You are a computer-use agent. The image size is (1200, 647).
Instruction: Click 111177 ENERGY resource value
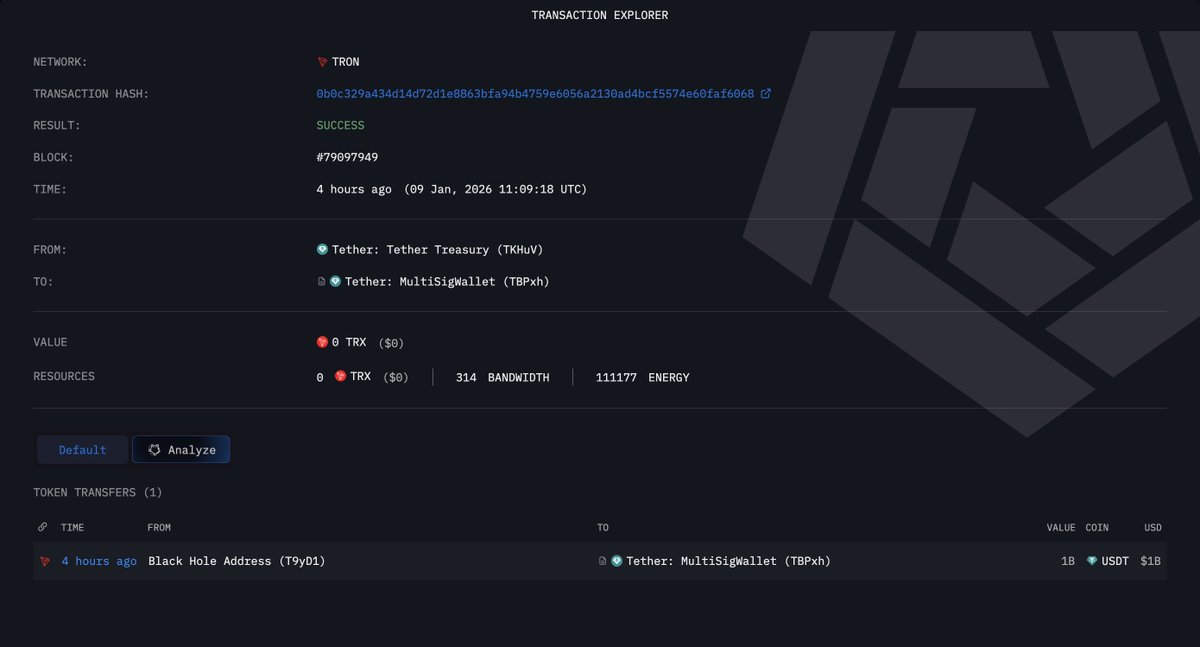click(642, 377)
